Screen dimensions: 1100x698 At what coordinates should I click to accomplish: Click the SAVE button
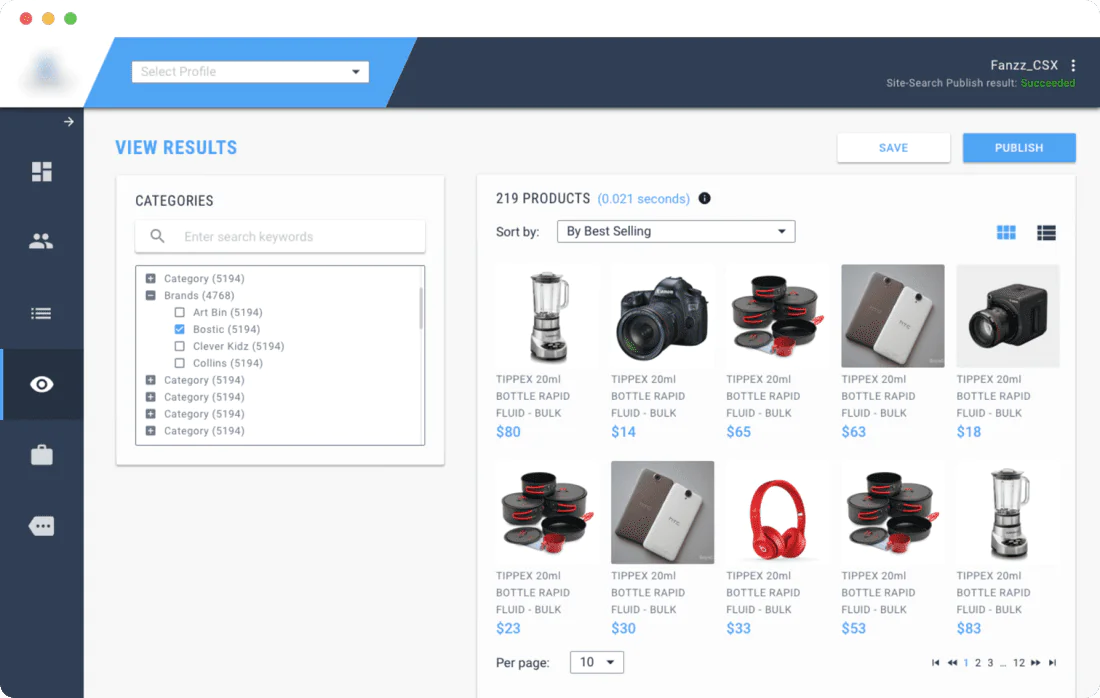click(893, 148)
